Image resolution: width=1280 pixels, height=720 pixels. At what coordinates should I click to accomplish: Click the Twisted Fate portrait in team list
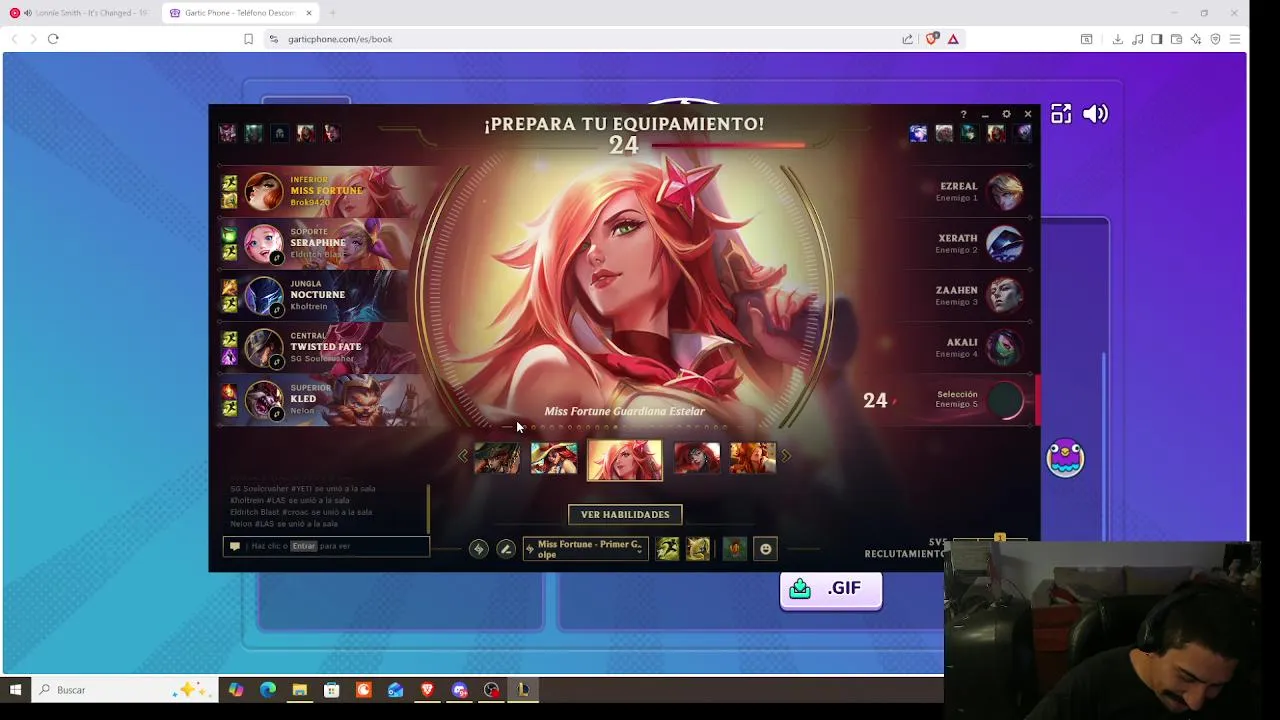[264, 347]
